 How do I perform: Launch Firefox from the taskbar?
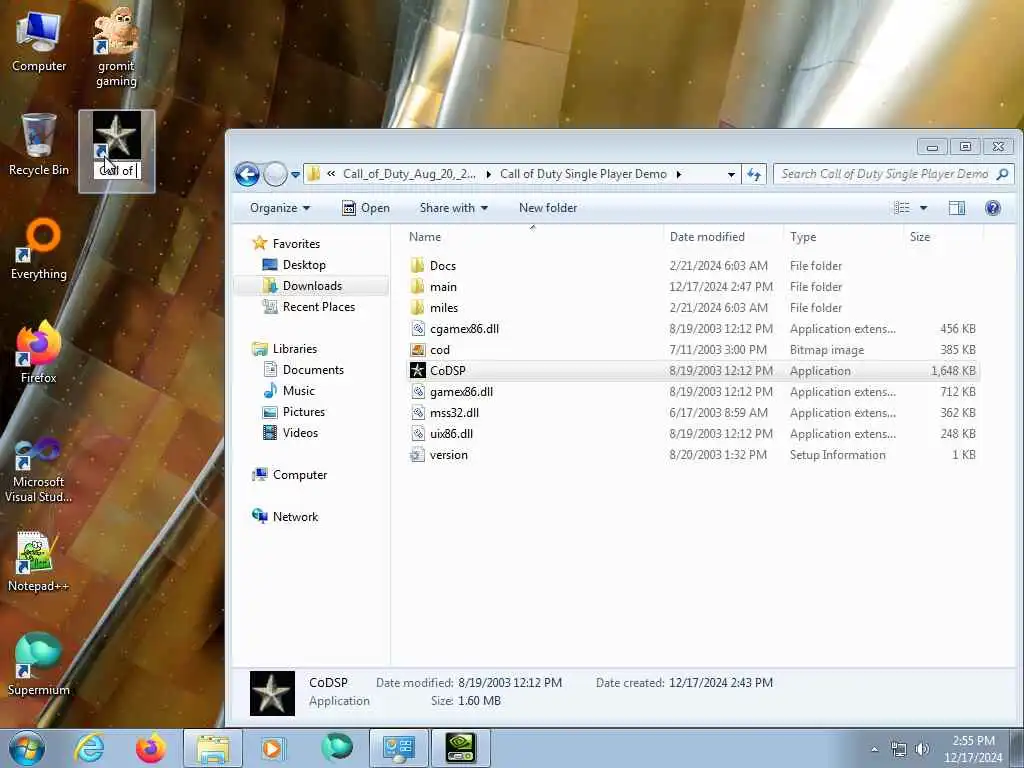151,748
